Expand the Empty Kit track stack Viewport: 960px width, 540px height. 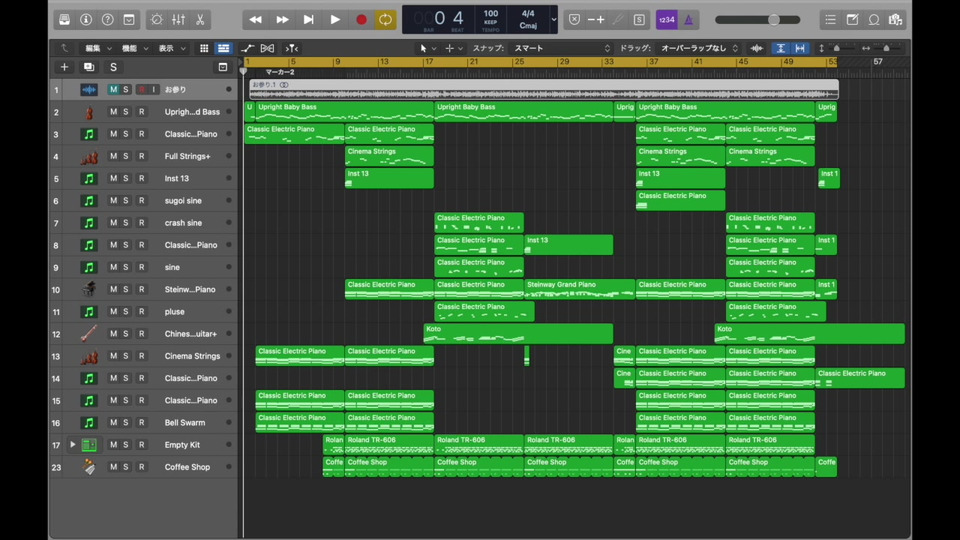pos(72,444)
